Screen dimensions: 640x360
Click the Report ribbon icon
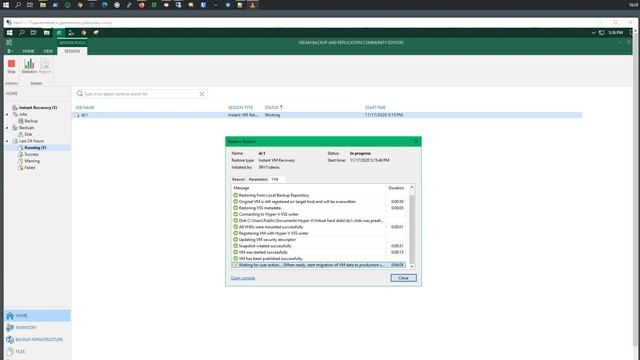45,66
